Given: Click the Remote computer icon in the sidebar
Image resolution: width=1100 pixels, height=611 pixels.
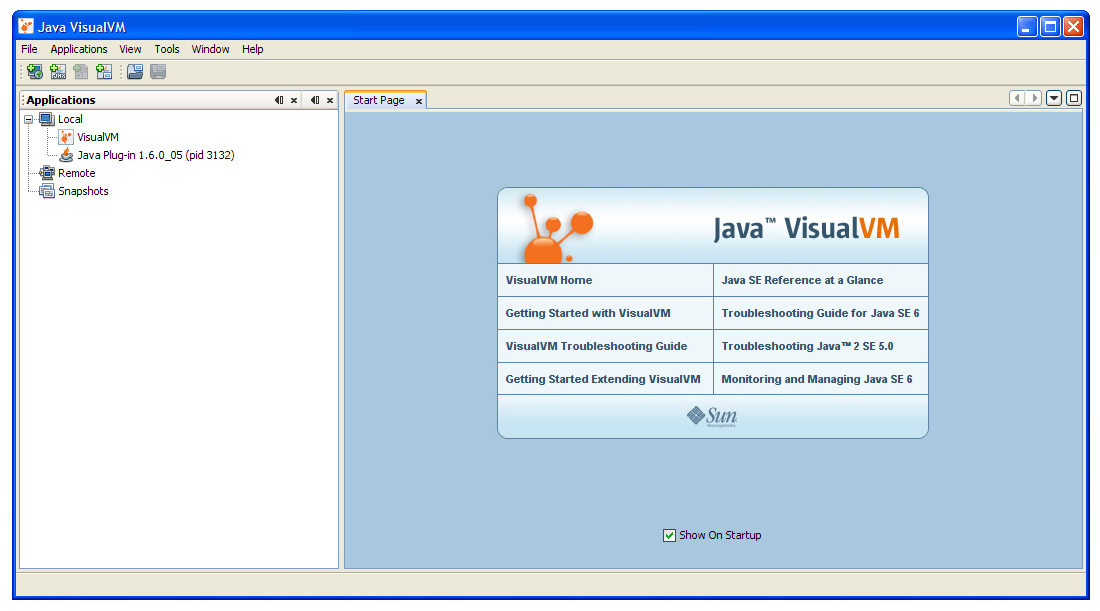Looking at the screenshot, I should pyautogui.click(x=44, y=173).
